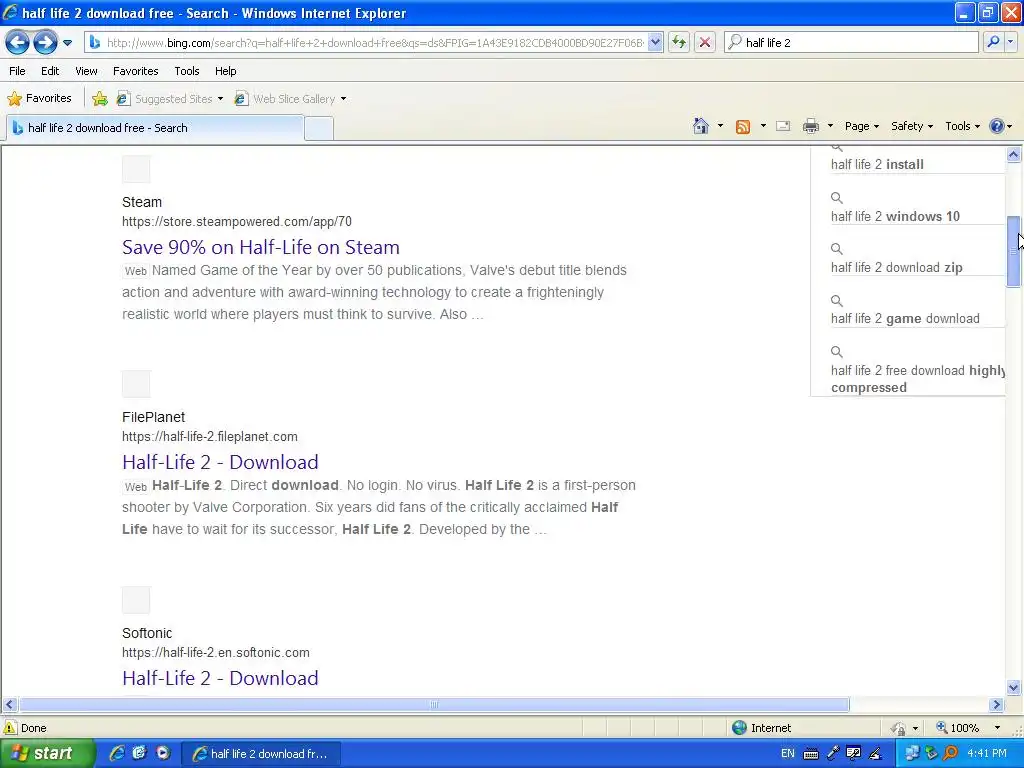Click the EN language bar indicator
The width and height of the screenshot is (1024, 768).
(788, 754)
